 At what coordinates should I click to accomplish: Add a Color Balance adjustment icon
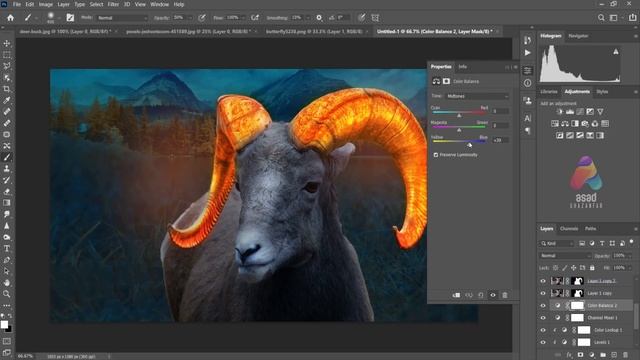[564, 124]
